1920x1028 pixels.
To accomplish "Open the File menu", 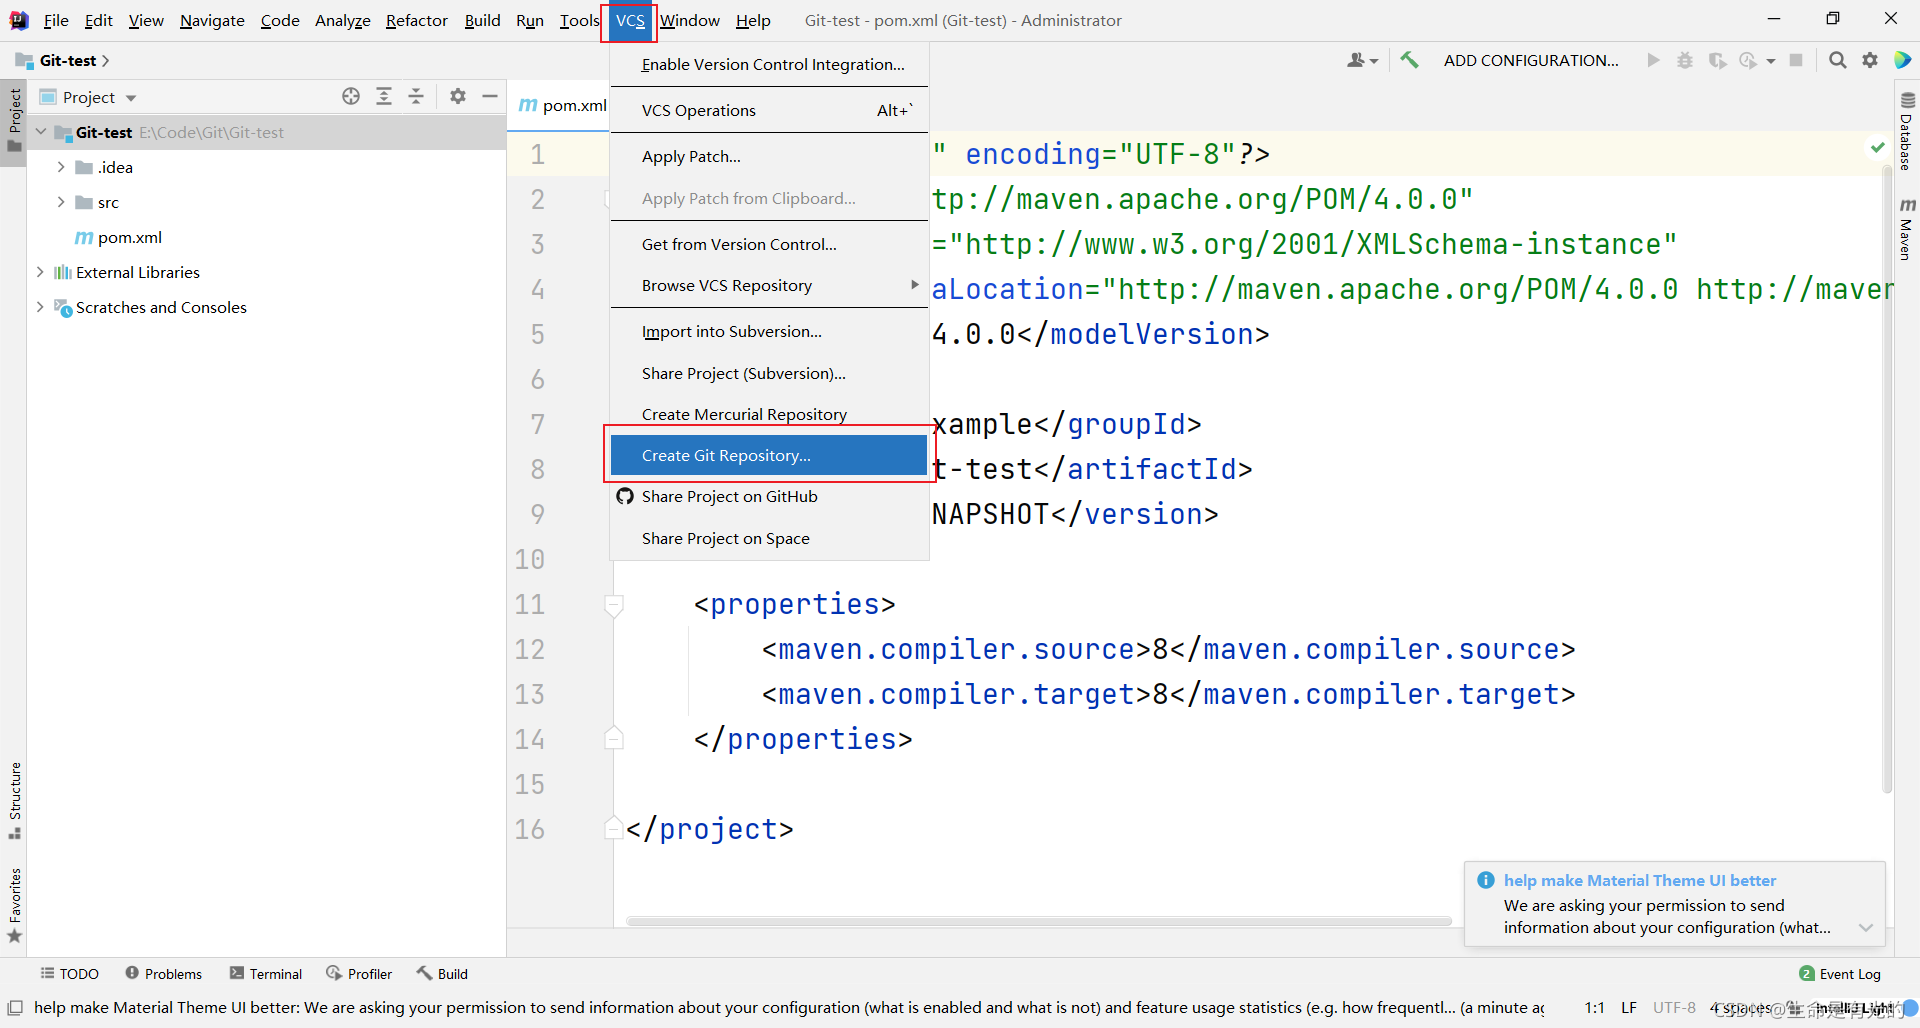I will click(56, 20).
